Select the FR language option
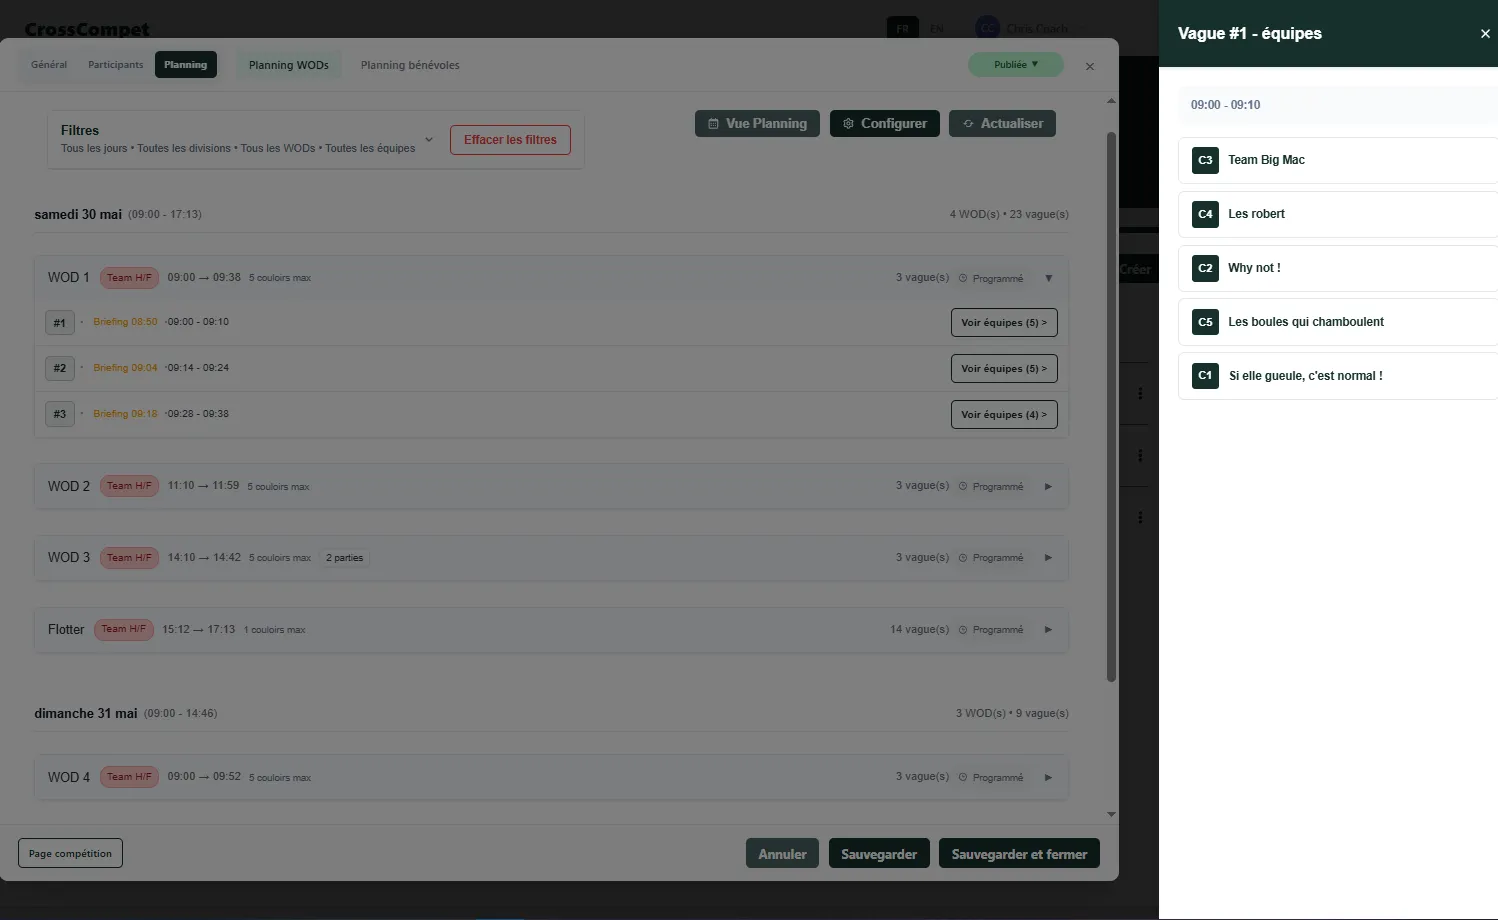1498x920 pixels. [903, 28]
